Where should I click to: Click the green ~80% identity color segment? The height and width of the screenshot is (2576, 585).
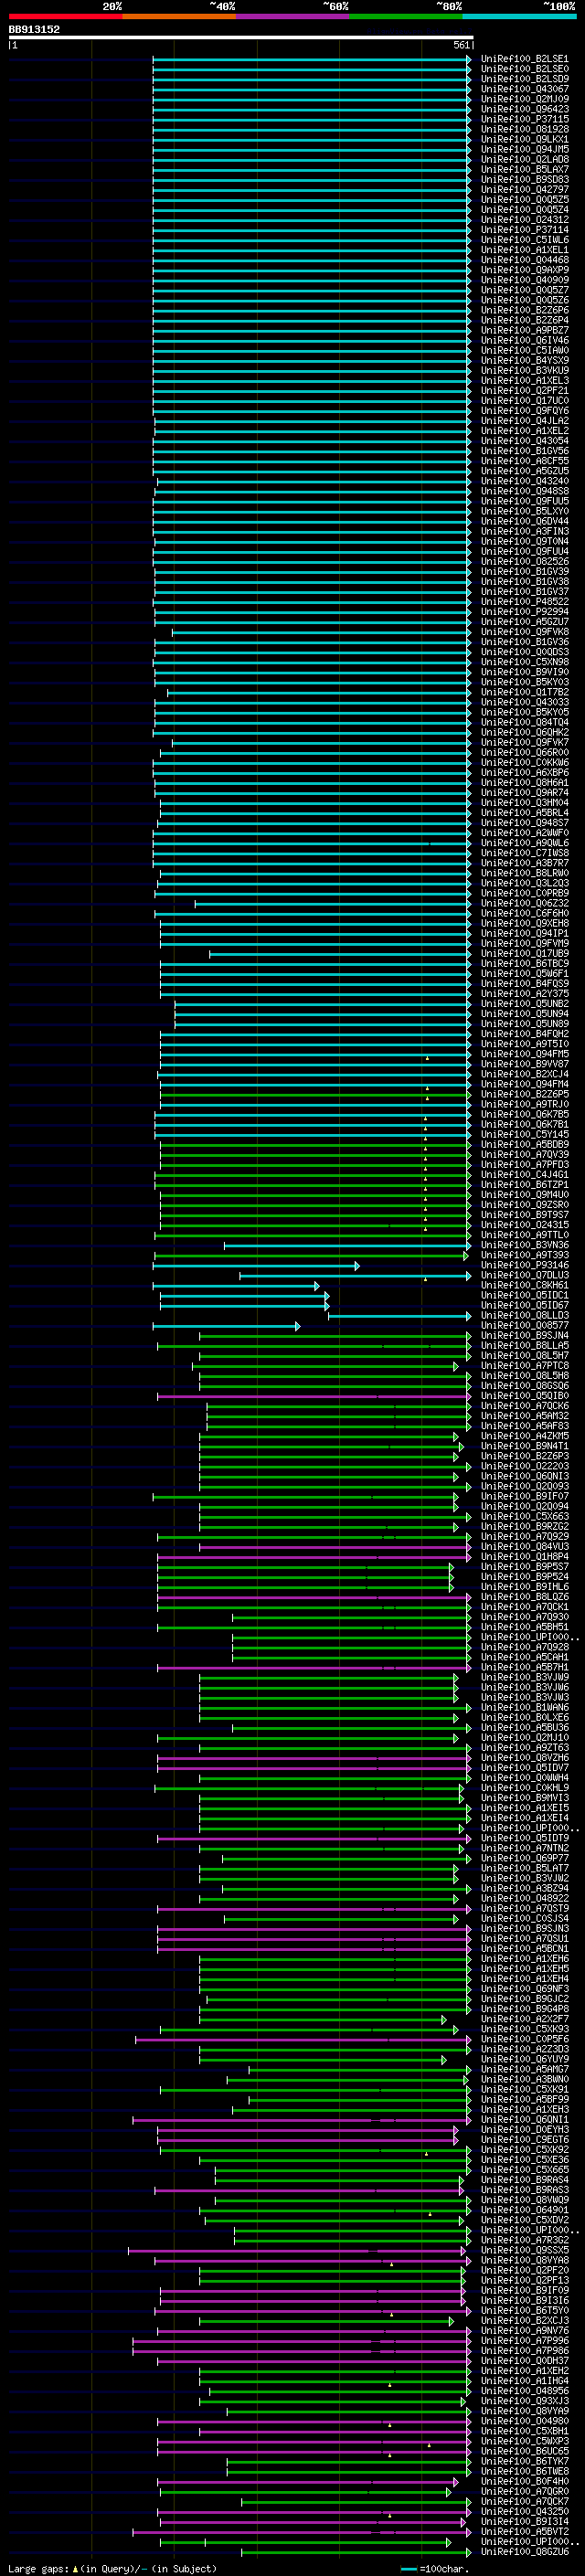click(x=406, y=16)
